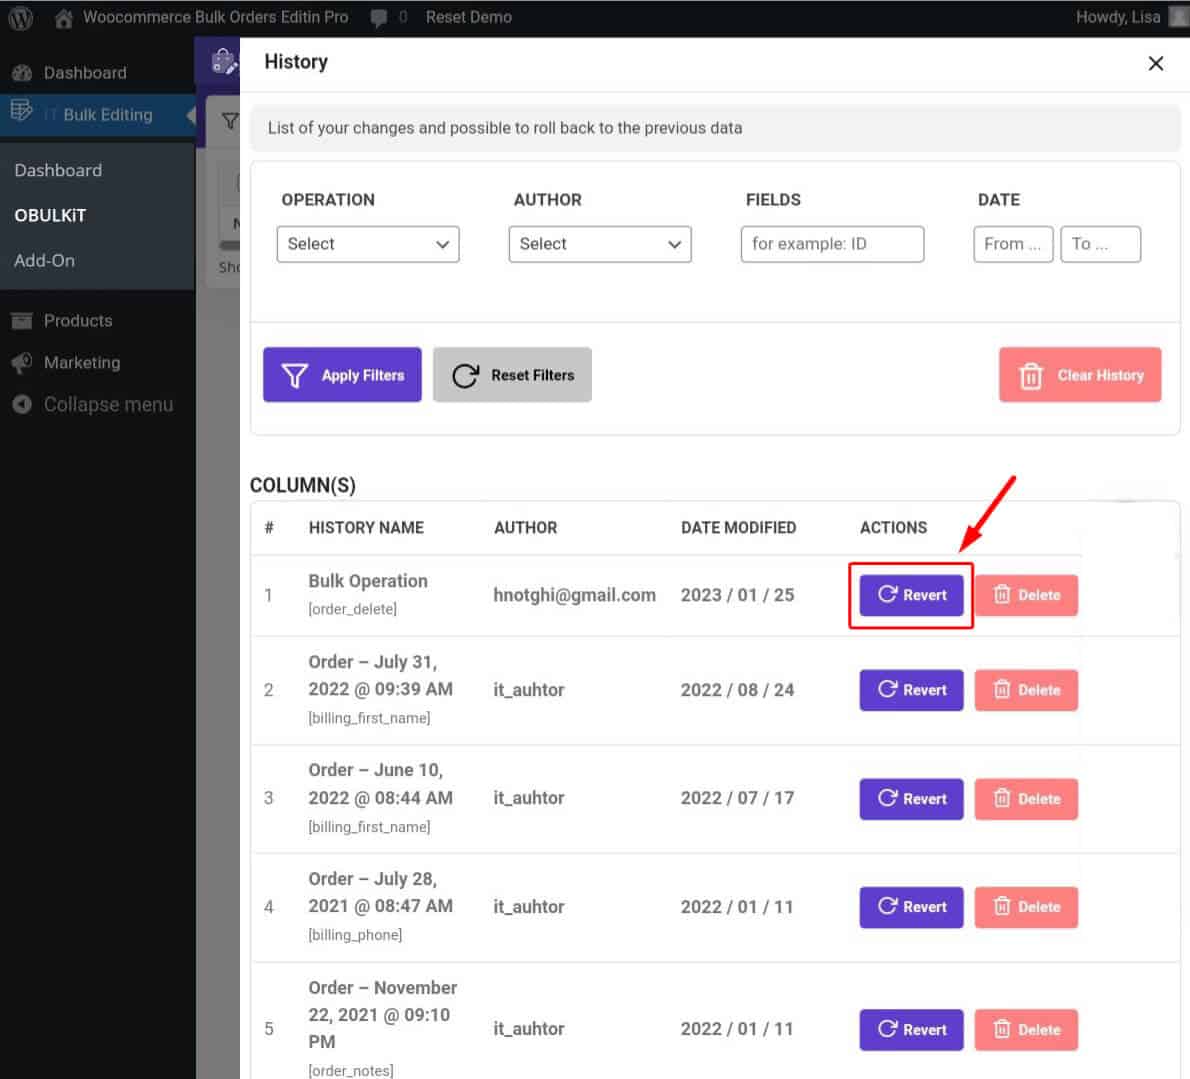Click the home icon next to site name
This screenshot has width=1190, height=1079.
coord(62,17)
